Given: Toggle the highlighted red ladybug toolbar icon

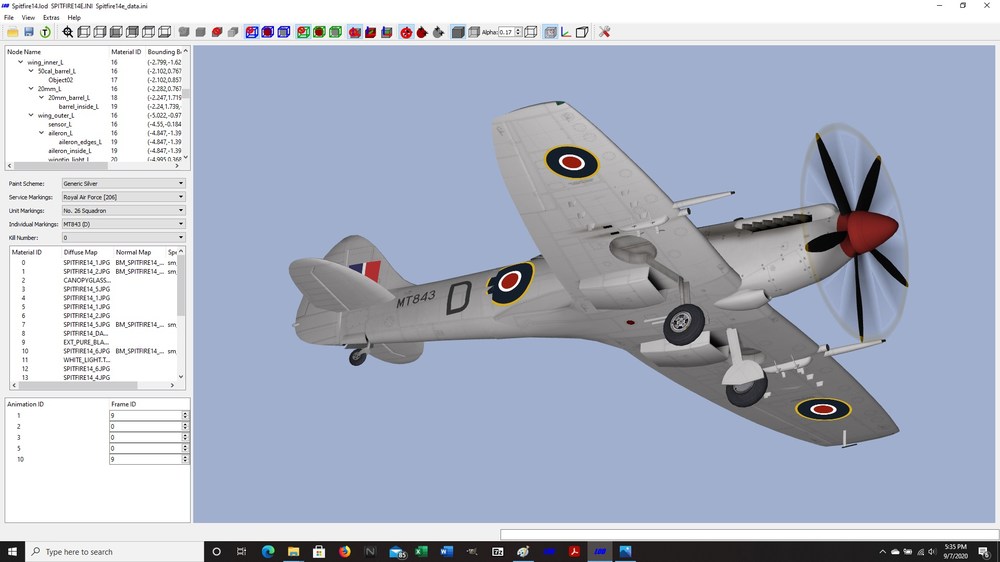Looking at the screenshot, I should [x=406, y=32].
